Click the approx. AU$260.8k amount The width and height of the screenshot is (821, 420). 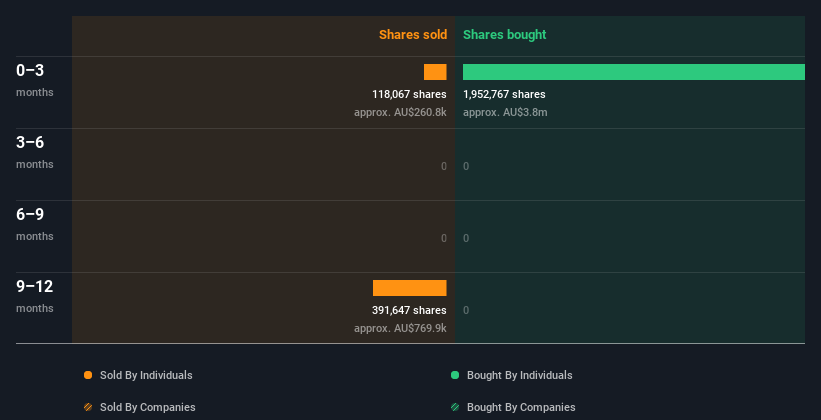click(x=400, y=112)
